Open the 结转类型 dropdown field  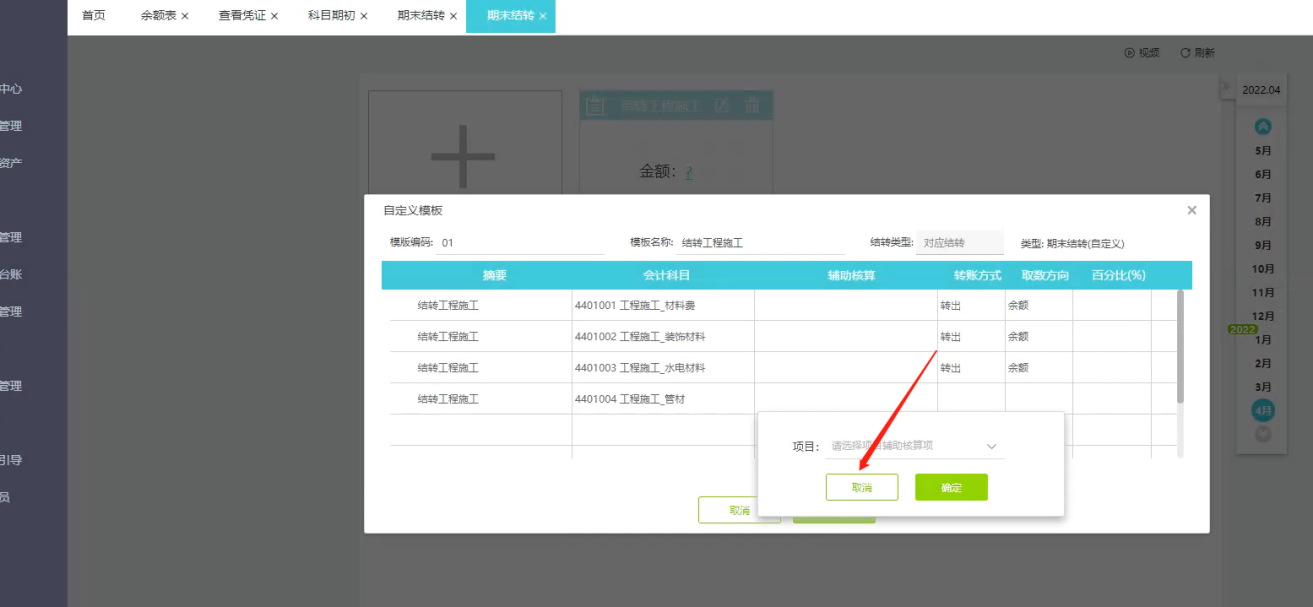click(x=959, y=243)
